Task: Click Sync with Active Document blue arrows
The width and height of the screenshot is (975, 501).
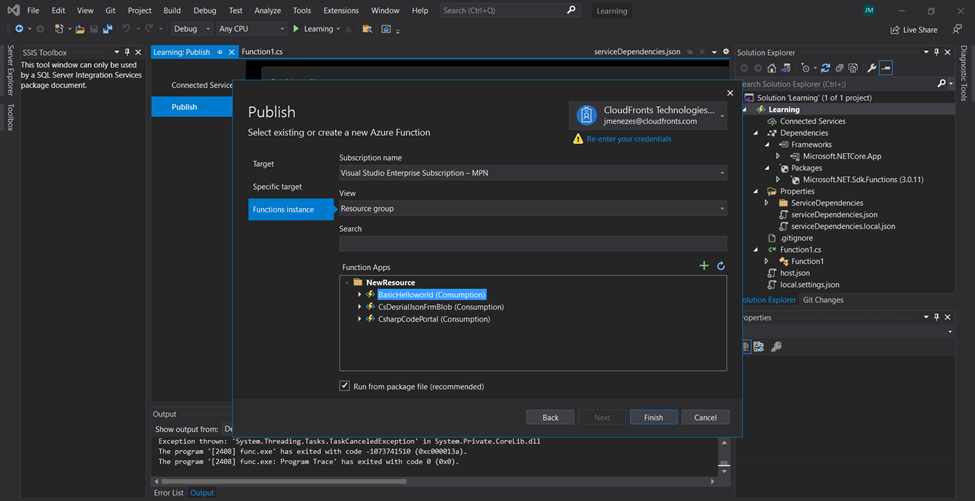Action: (x=826, y=68)
